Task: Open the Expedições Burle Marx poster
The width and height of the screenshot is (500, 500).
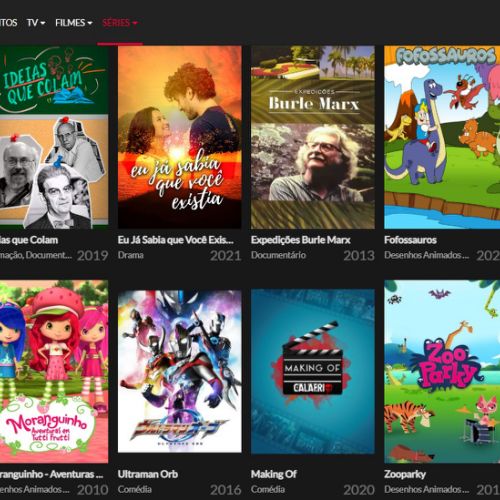Action: [313, 137]
